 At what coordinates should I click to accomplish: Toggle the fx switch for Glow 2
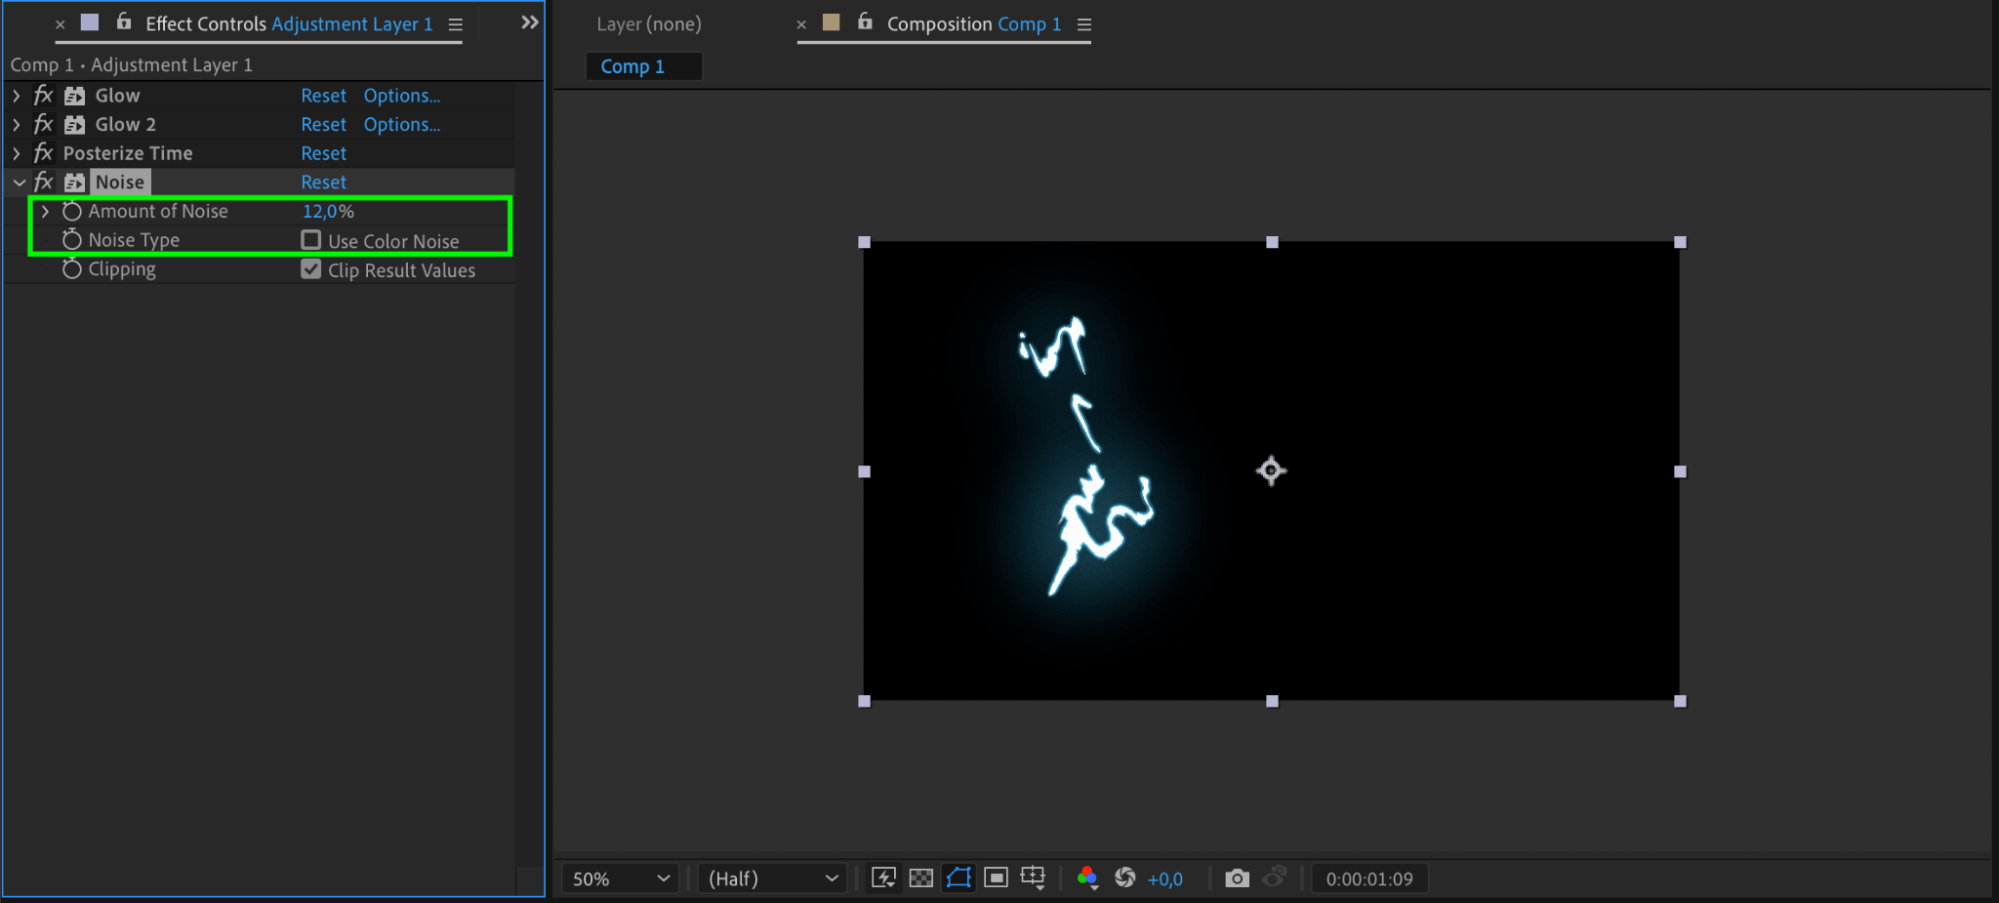click(43, 124)
